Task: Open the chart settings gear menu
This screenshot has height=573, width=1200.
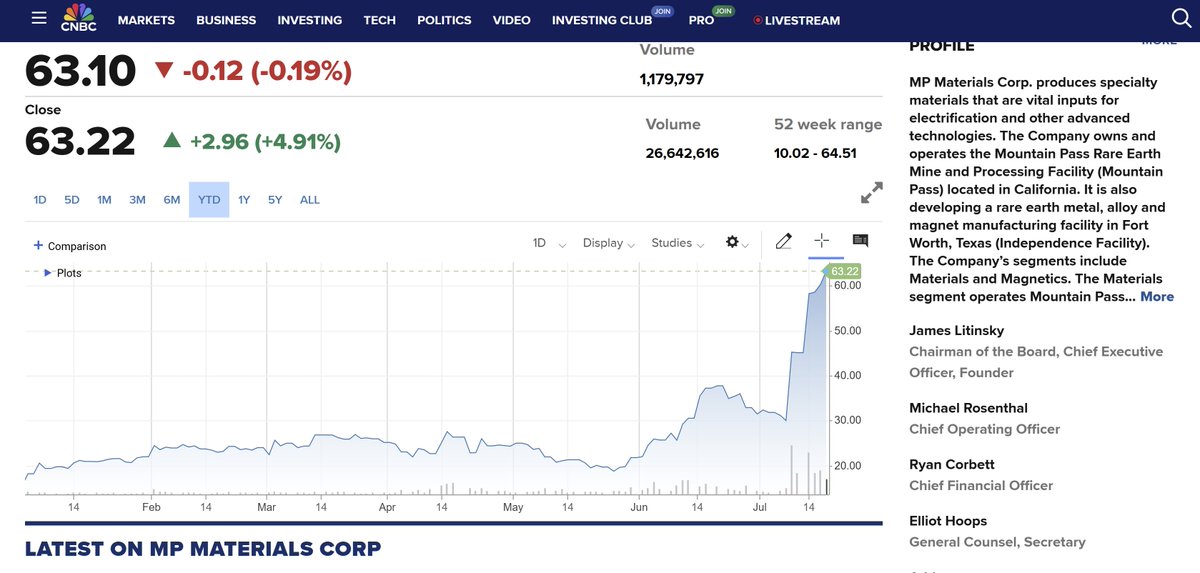Action: click(x=737, y=243)
